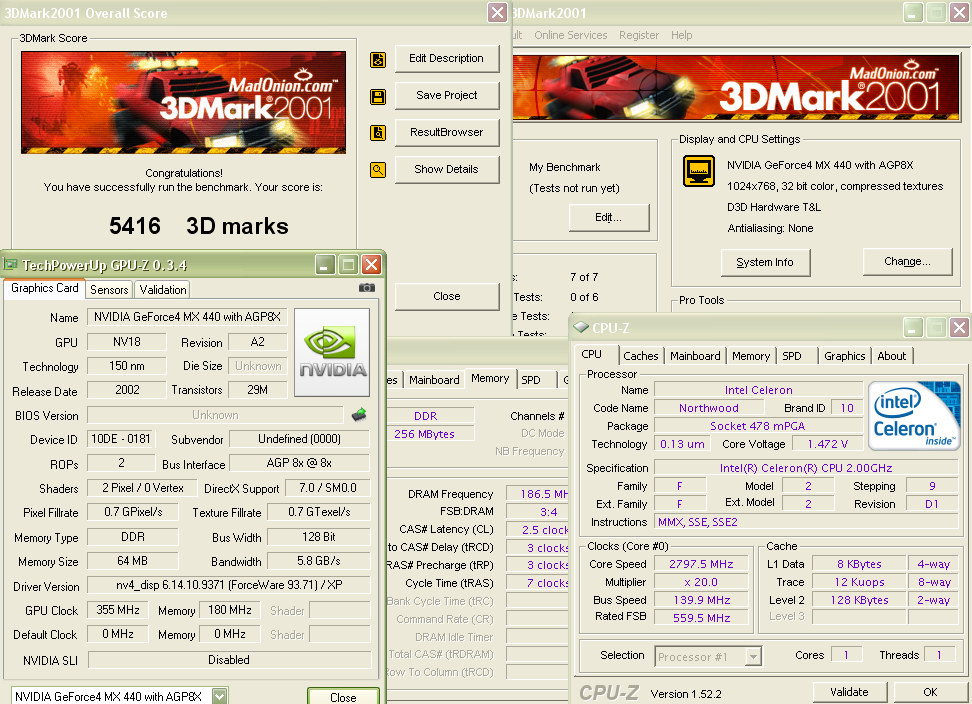Click the Validate button in CPU-Z
The height and width of the screenshot is (704, 972).
(x=849, y=692)
